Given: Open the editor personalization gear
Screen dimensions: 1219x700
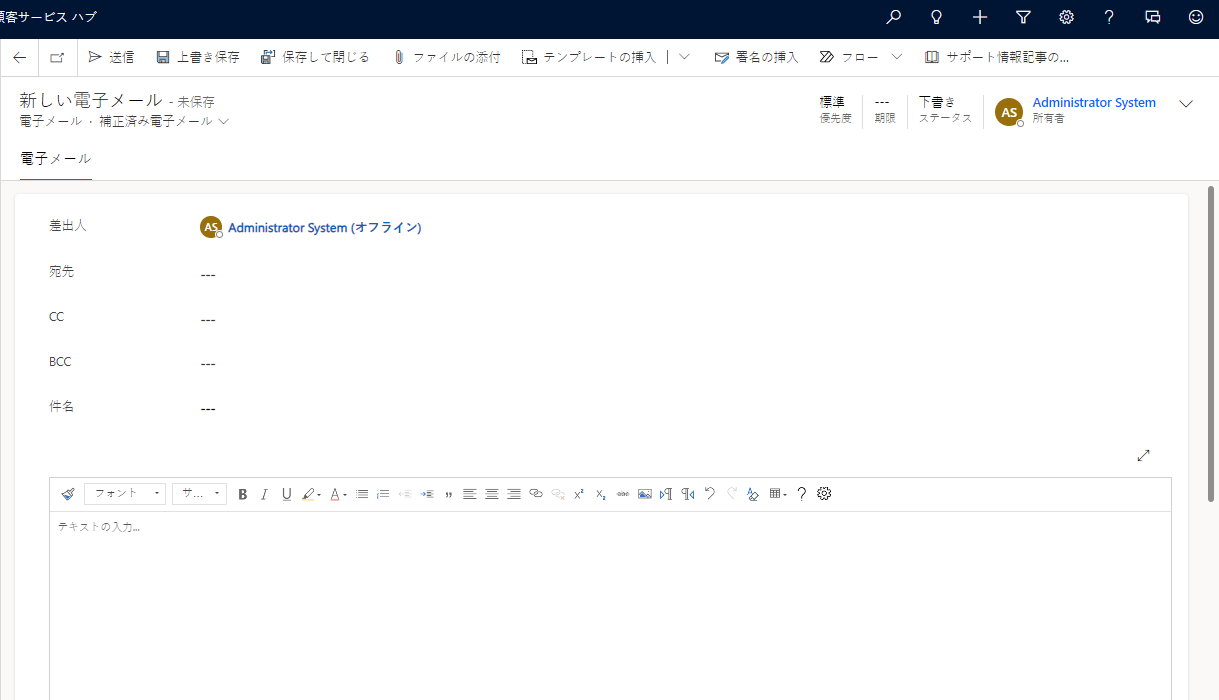Looking at the screenshot, I should (x=824, y=494).
